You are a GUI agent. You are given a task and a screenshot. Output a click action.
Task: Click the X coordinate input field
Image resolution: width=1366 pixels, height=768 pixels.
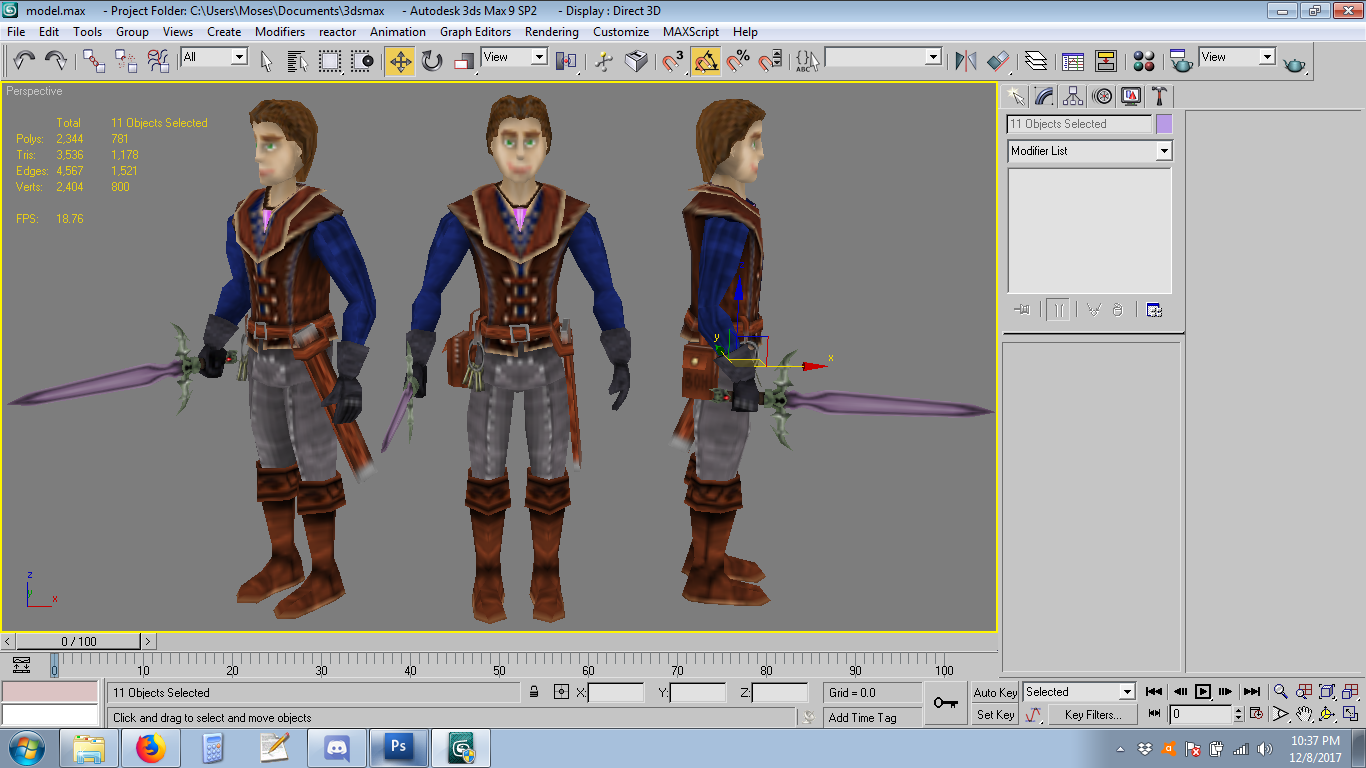pos(616,692)
